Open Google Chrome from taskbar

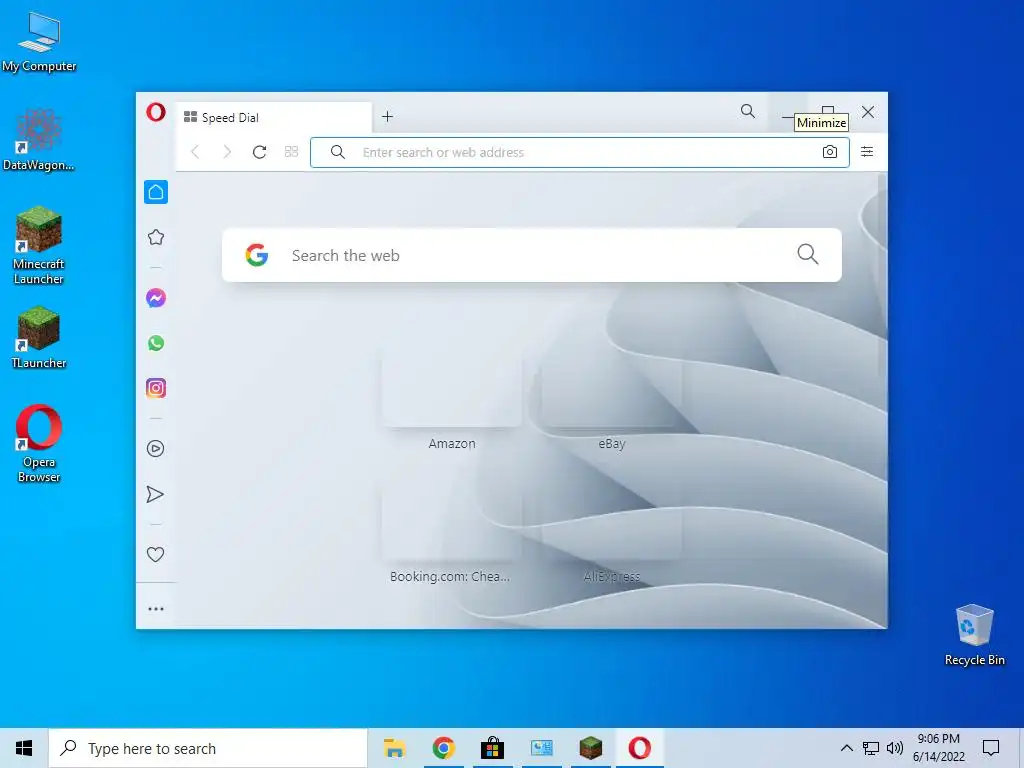coord(443,748)
